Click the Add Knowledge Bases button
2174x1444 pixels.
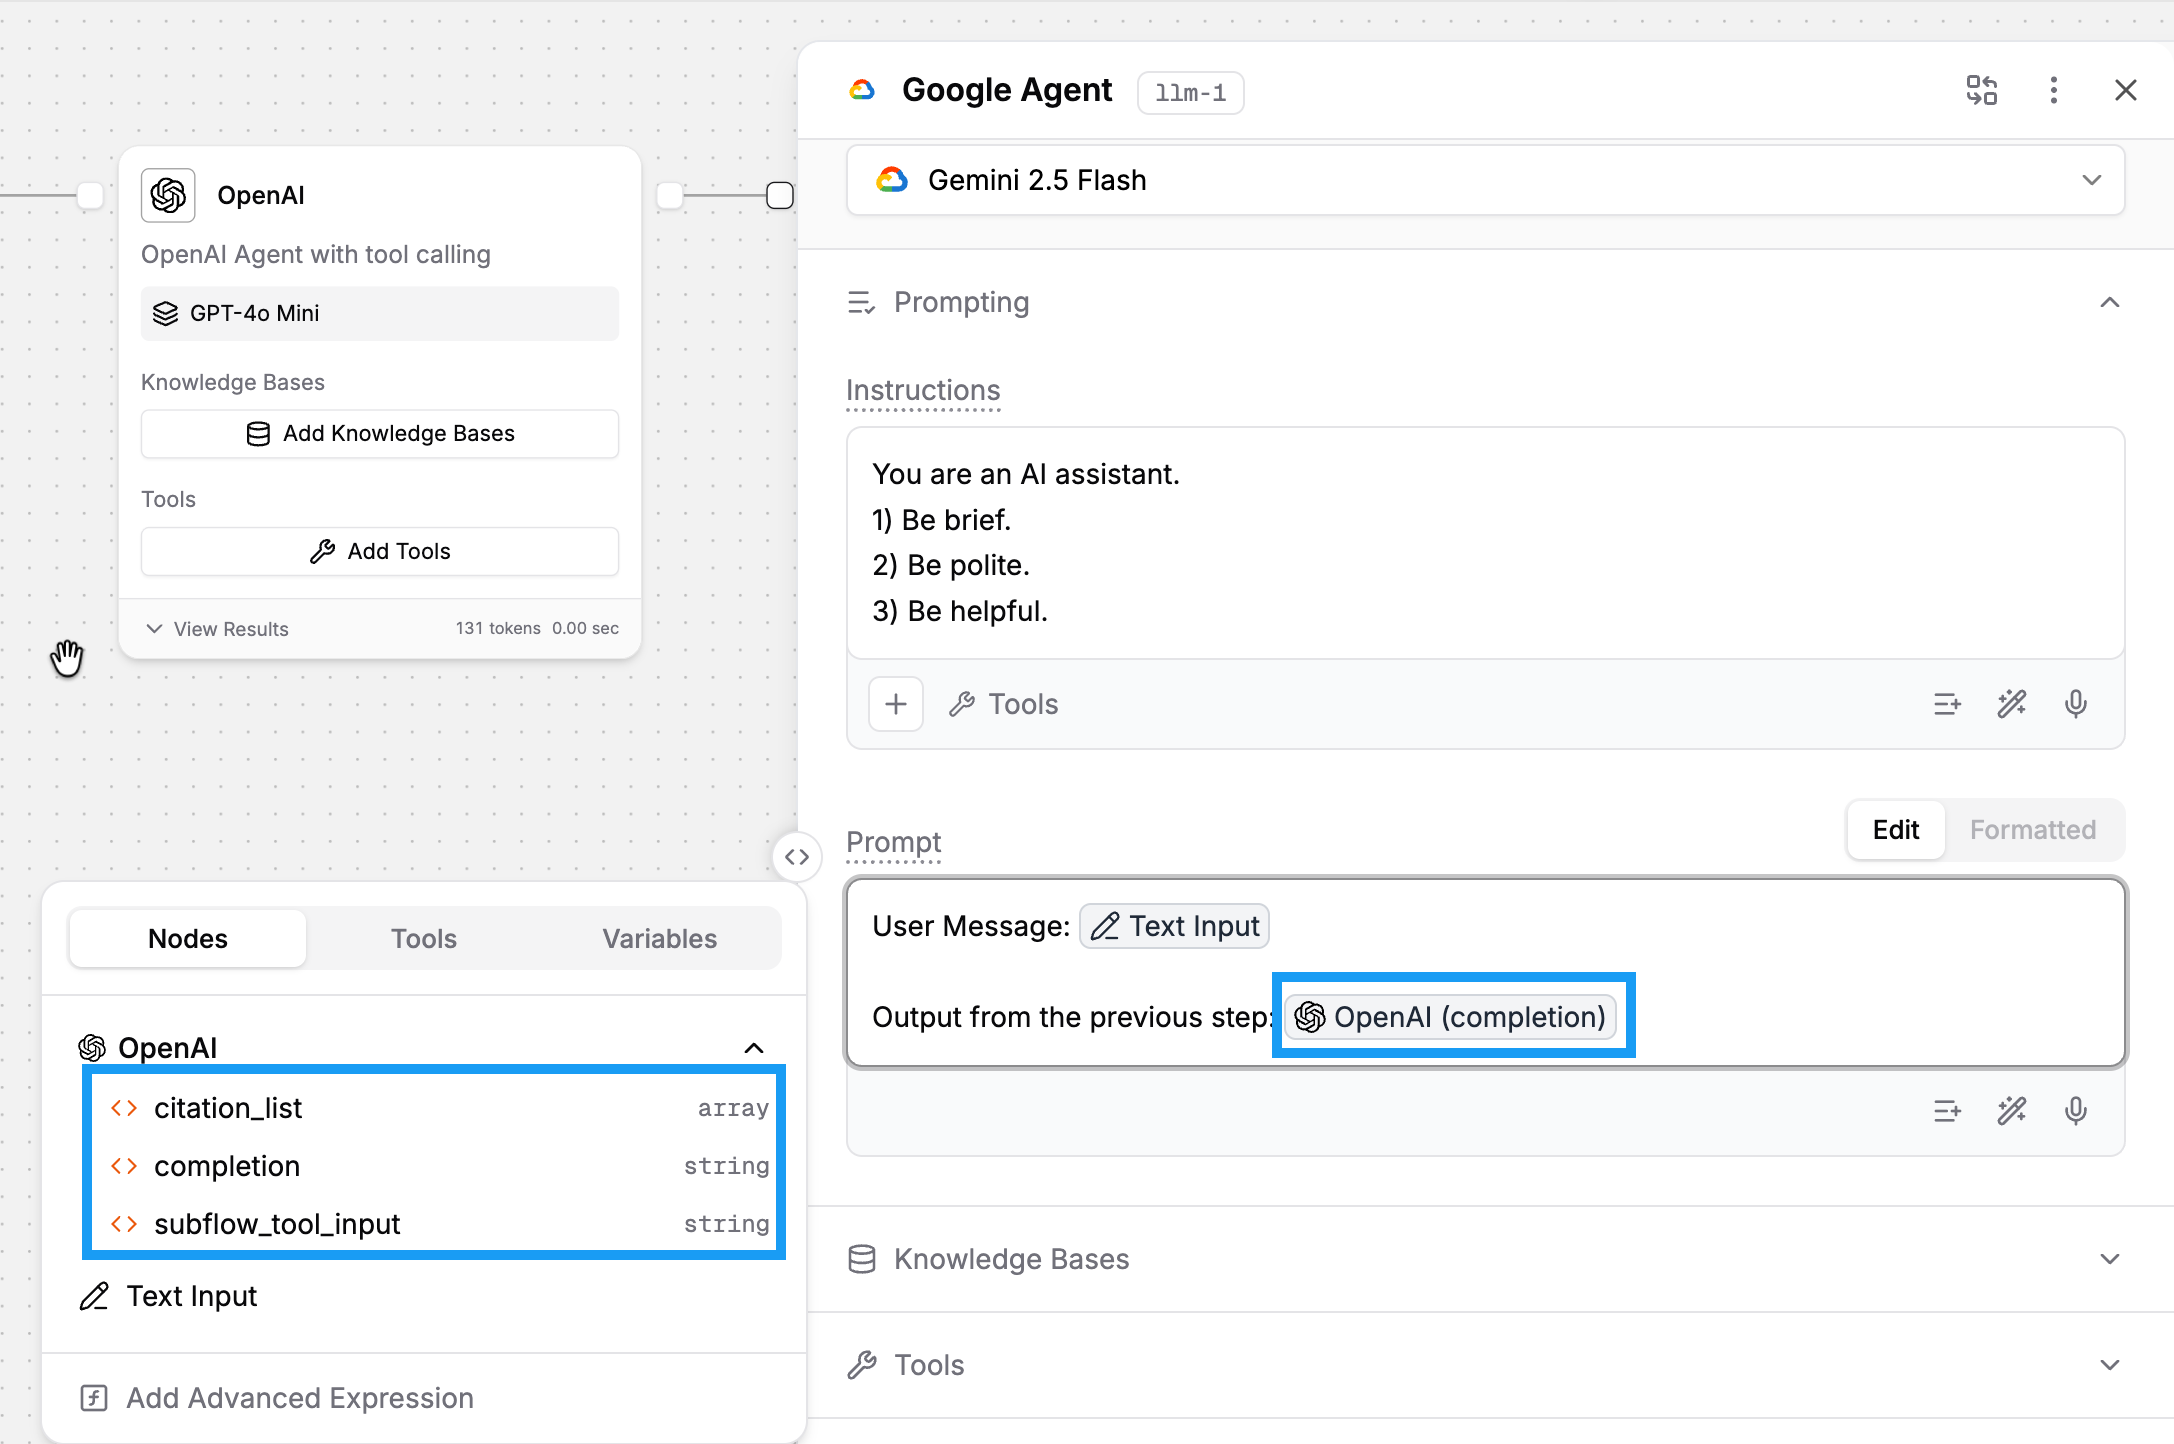pyautogui.click(x=380, y=434)
